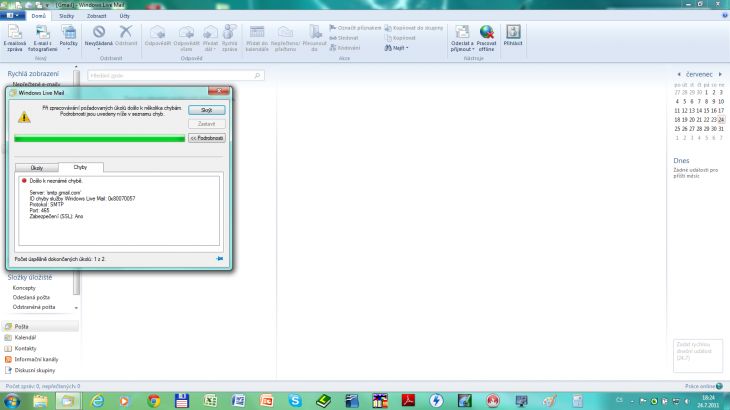Click the Přesunout do icon

[314, 38]
